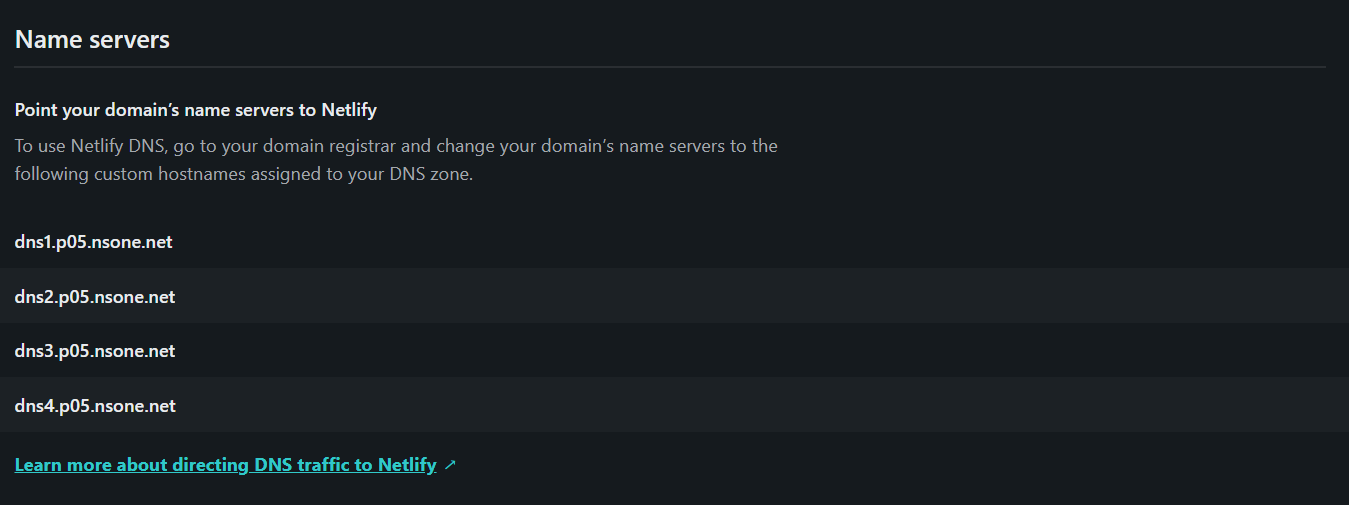Click the "Point your domain's name servers to Netlify" subheading
The width and height of the screenshot is (1349, 505).
(196, 110)
